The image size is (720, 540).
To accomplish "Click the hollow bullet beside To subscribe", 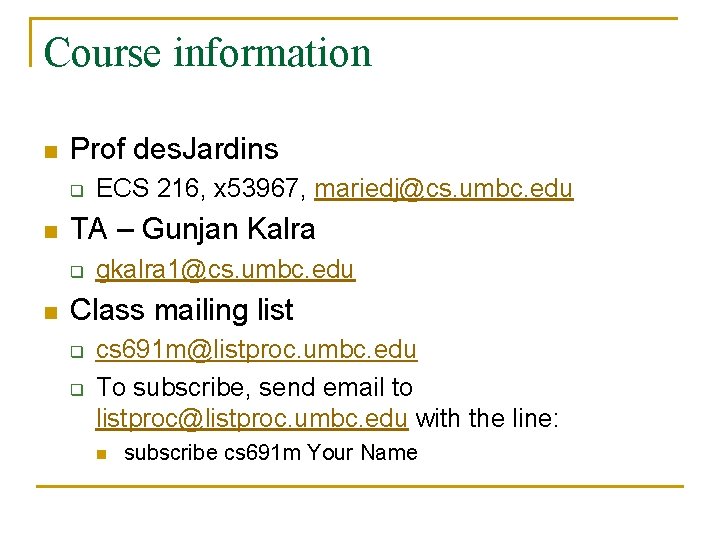I will coord(77,390).
